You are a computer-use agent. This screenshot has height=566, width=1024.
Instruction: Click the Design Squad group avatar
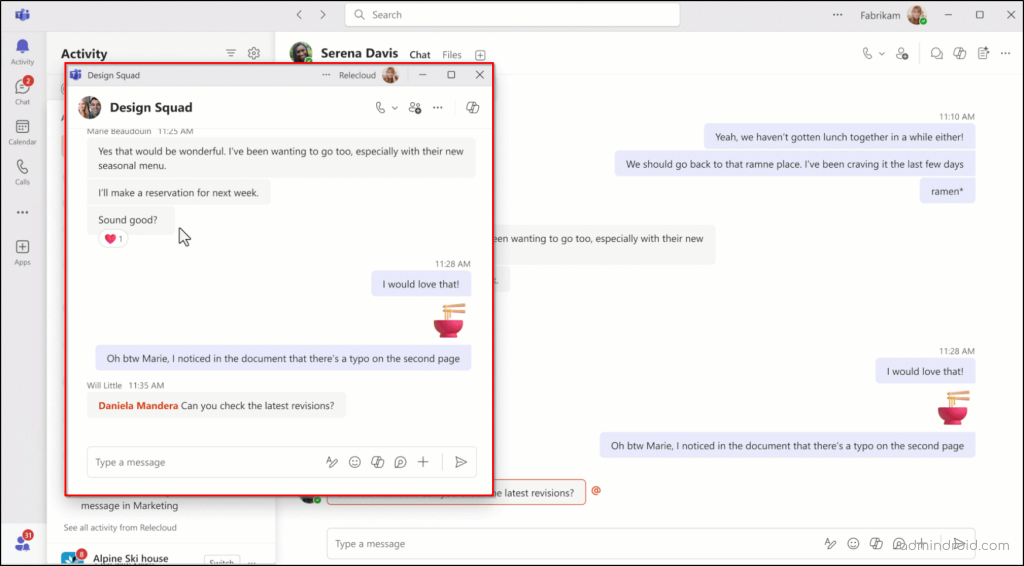[90, 108]
